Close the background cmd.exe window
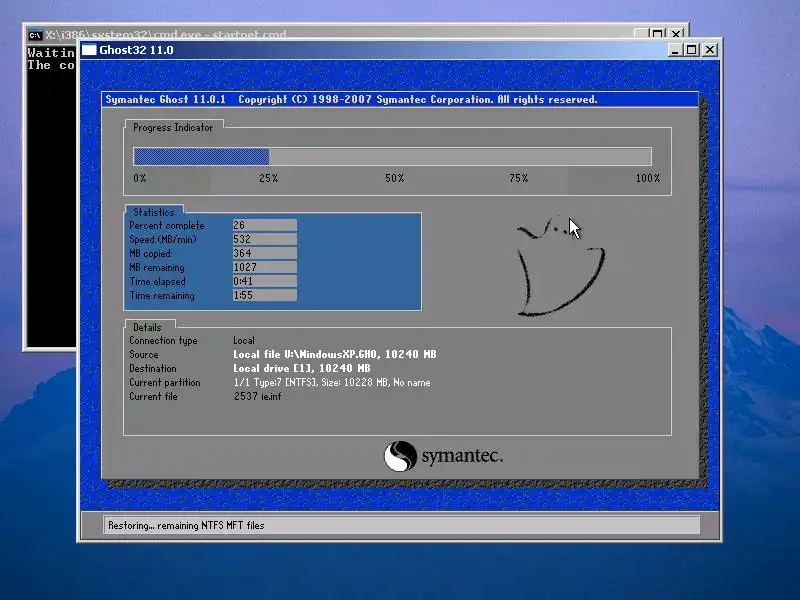800x600 pixels. pyautogui.click(x=676, y=34)
